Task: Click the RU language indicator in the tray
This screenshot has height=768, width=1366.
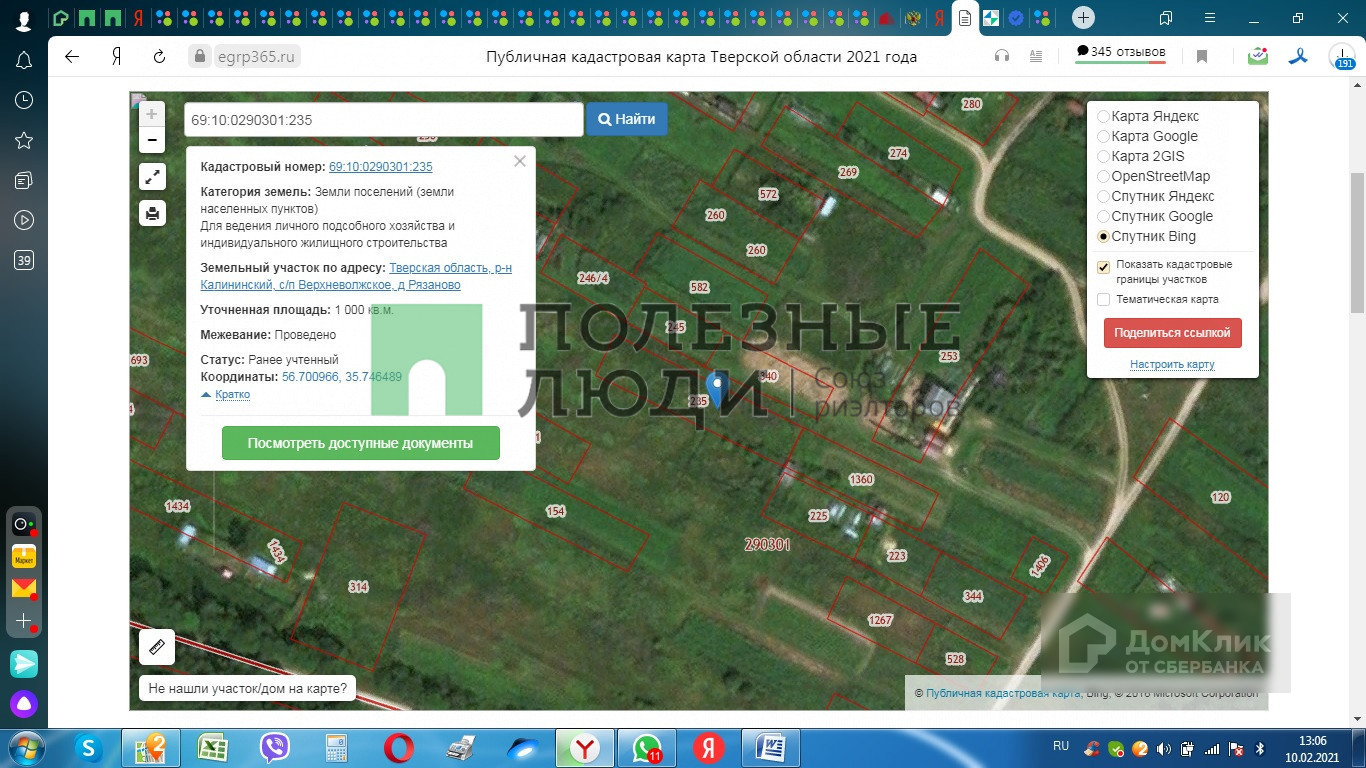Action: [1061, 746]
